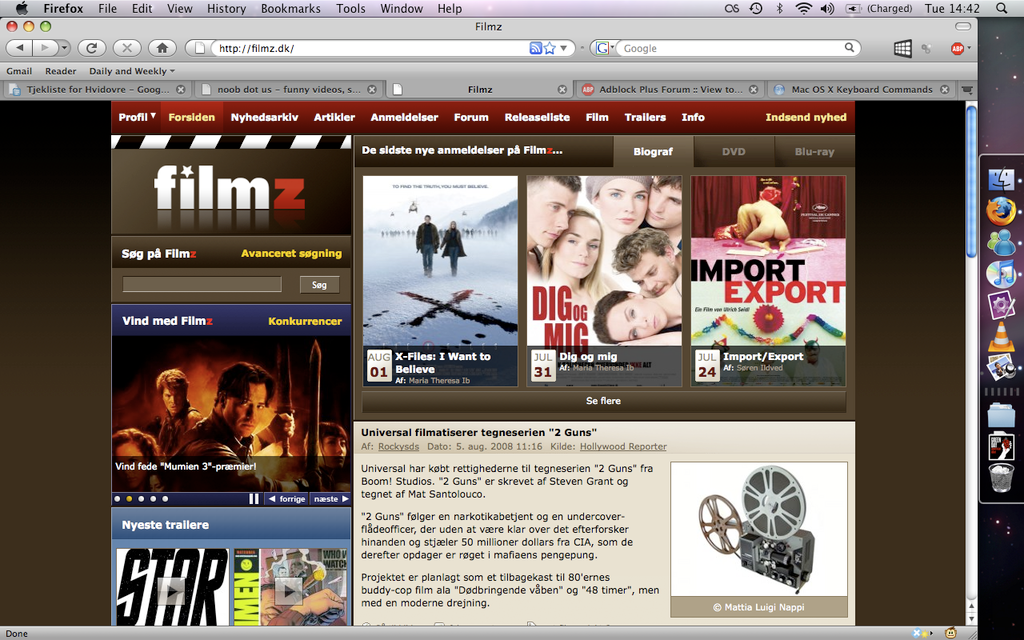Image resolution: width=1024 pixels, height=640 pixels.
Task: Open Spotlight search in menu bar
Action: click(x=1001, y=8)
